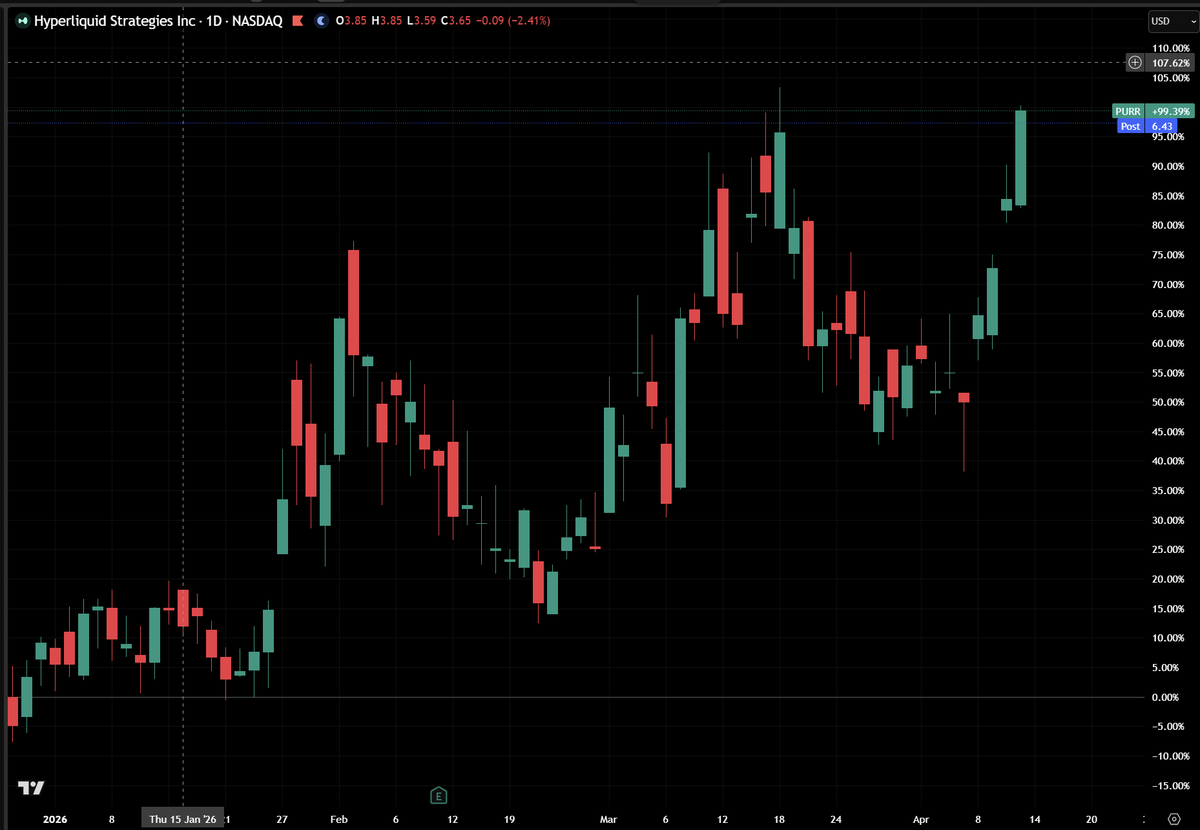Click the Mar label on time axis
This screenshot has width=1200, height=830.
click(609, 819)
